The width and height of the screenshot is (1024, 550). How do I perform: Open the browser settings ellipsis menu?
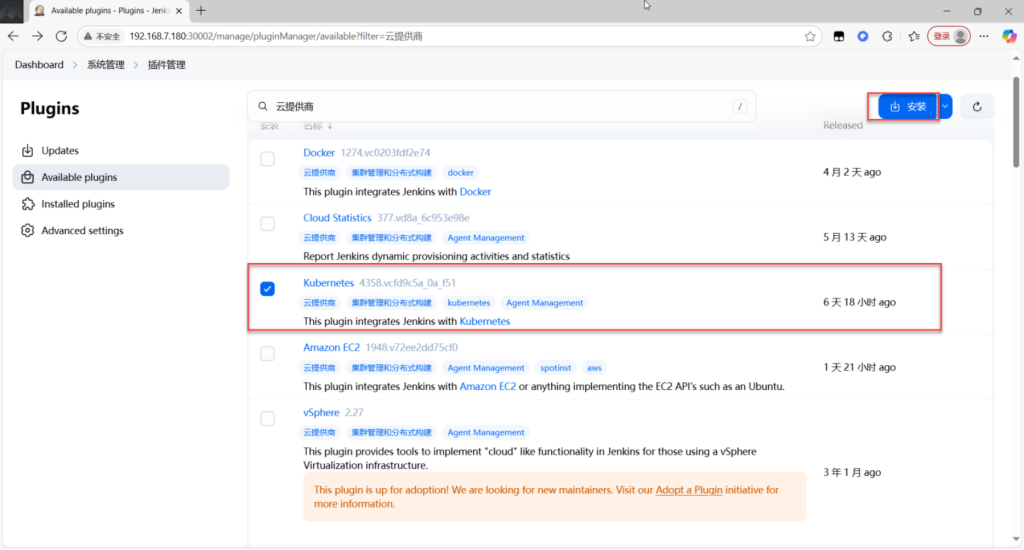[982, 36]
